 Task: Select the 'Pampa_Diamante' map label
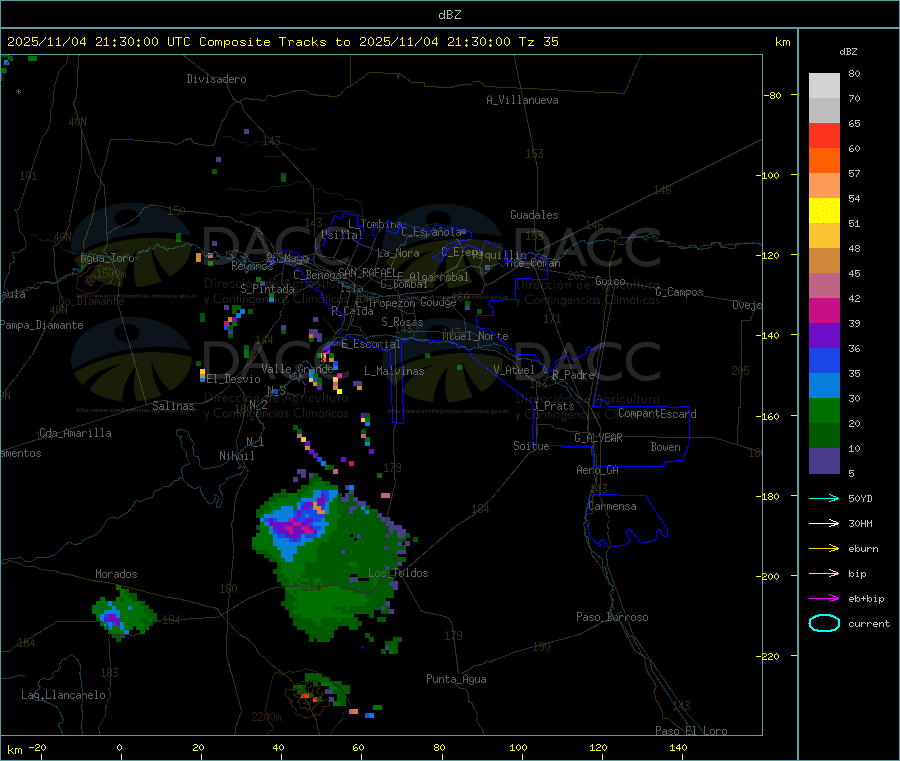point(42,325)
